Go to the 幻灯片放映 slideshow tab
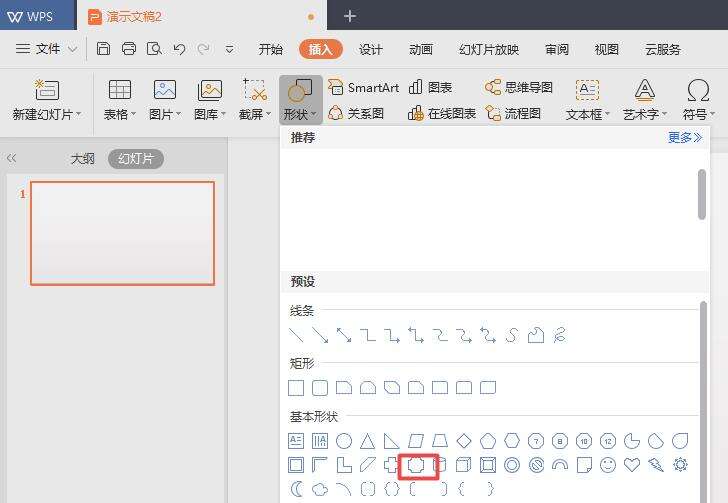728x503 pixels. (489, 49)
